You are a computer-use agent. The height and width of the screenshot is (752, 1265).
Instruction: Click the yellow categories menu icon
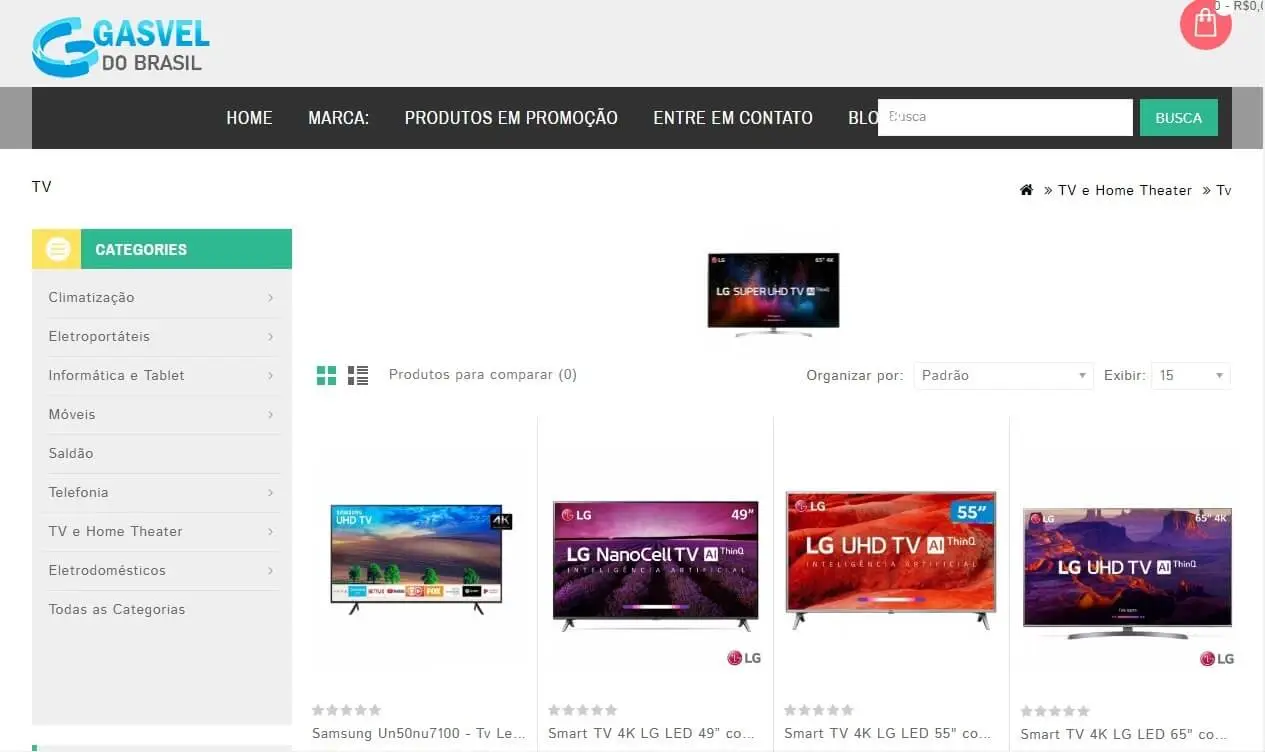(58, 249)
